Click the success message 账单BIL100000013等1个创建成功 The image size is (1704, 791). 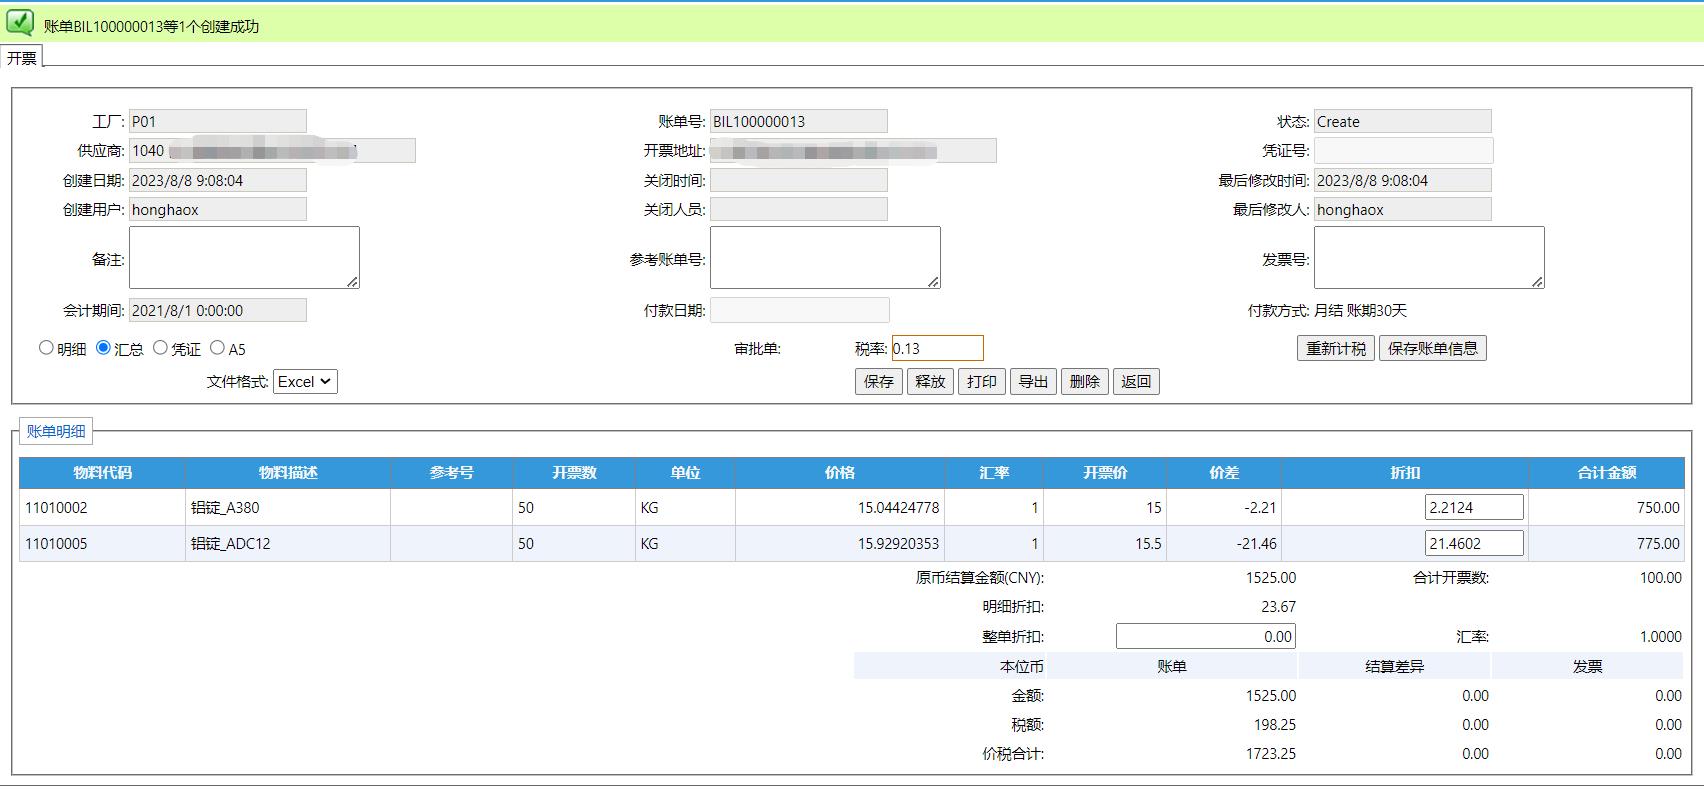click(x=151, y=26)
